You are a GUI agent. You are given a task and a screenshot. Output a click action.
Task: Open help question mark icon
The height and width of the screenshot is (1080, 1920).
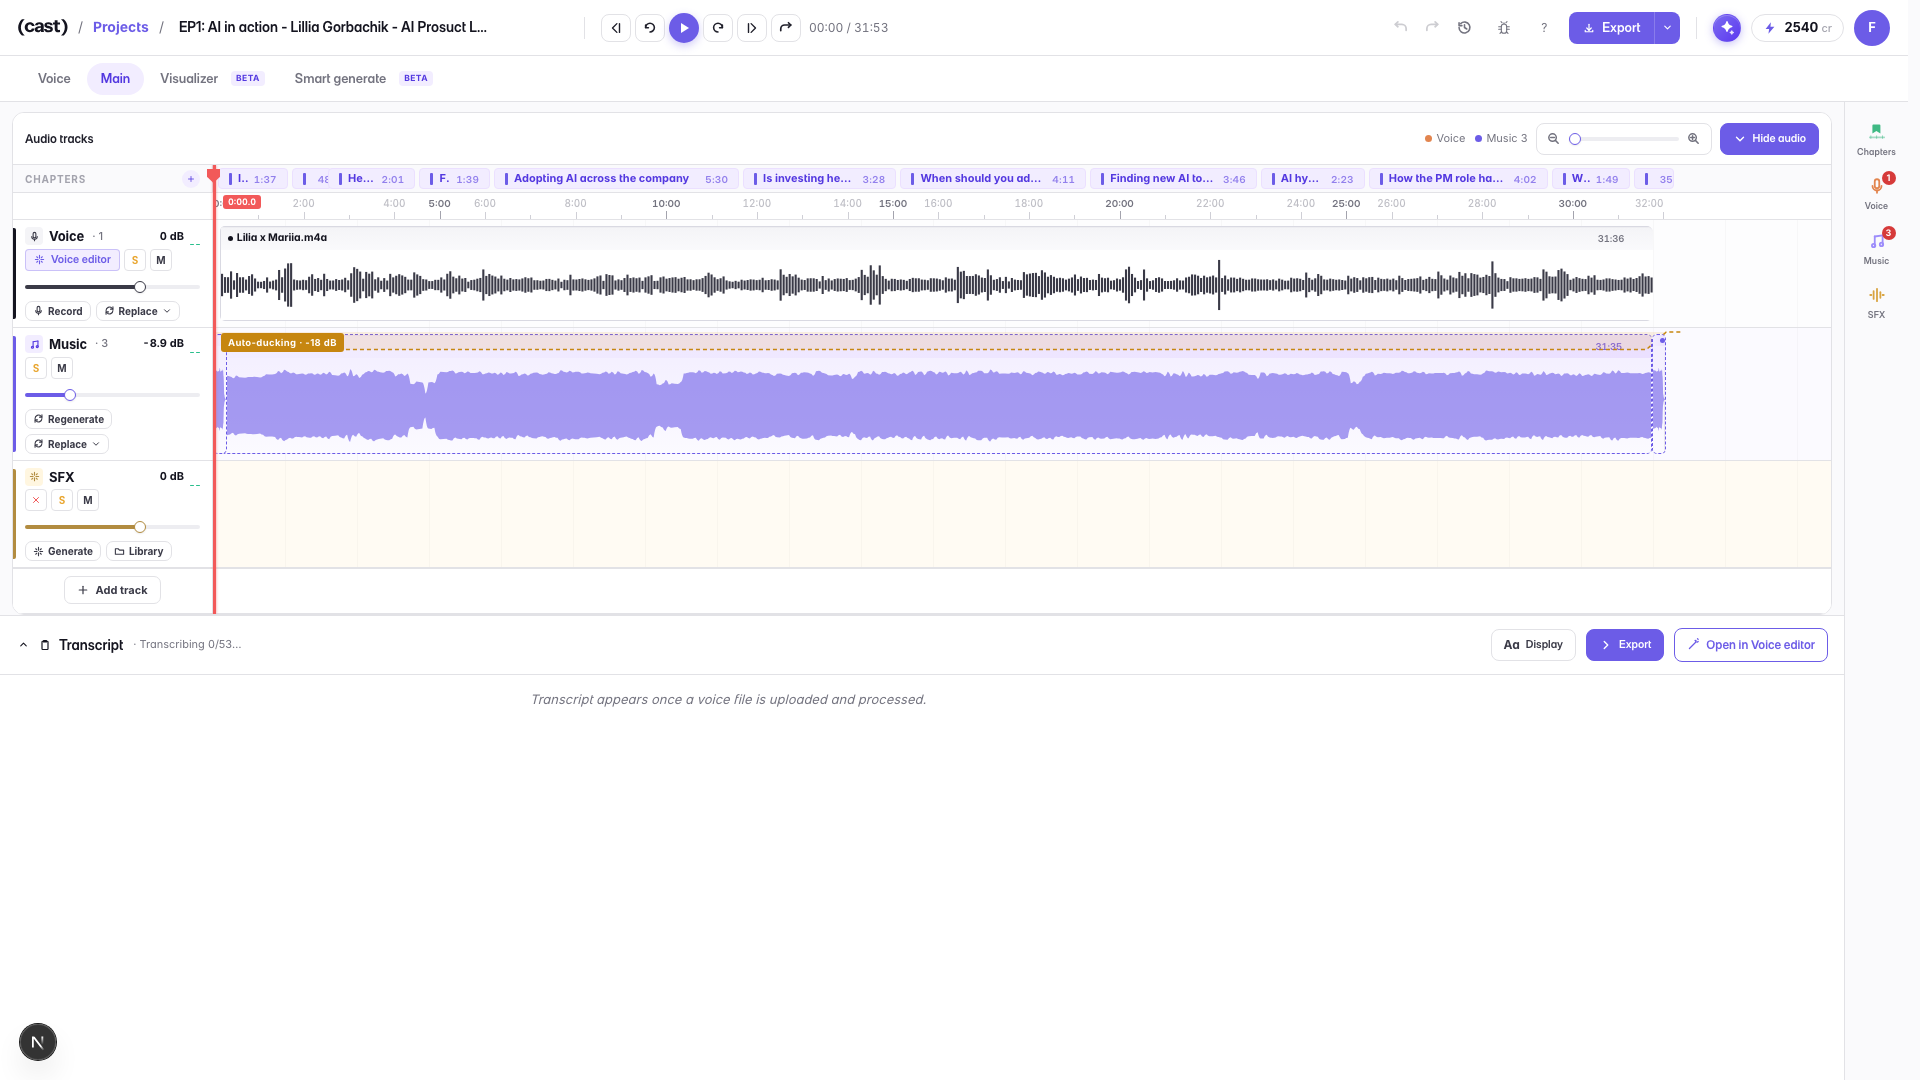click(1544, 28)
